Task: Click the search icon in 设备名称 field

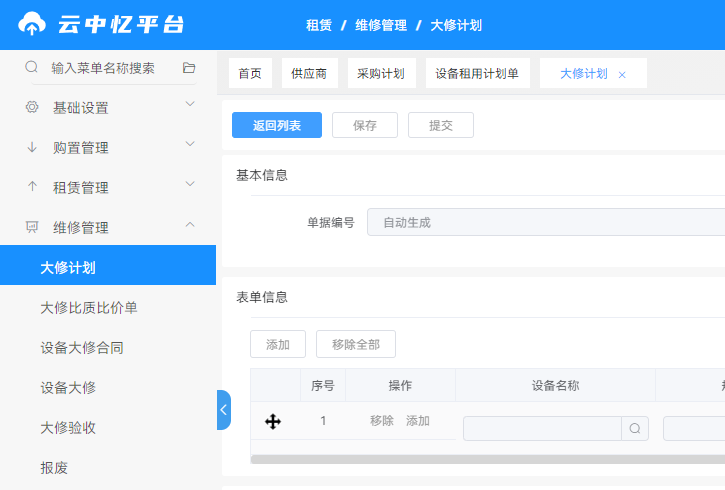Action: (x=635, y=429)
